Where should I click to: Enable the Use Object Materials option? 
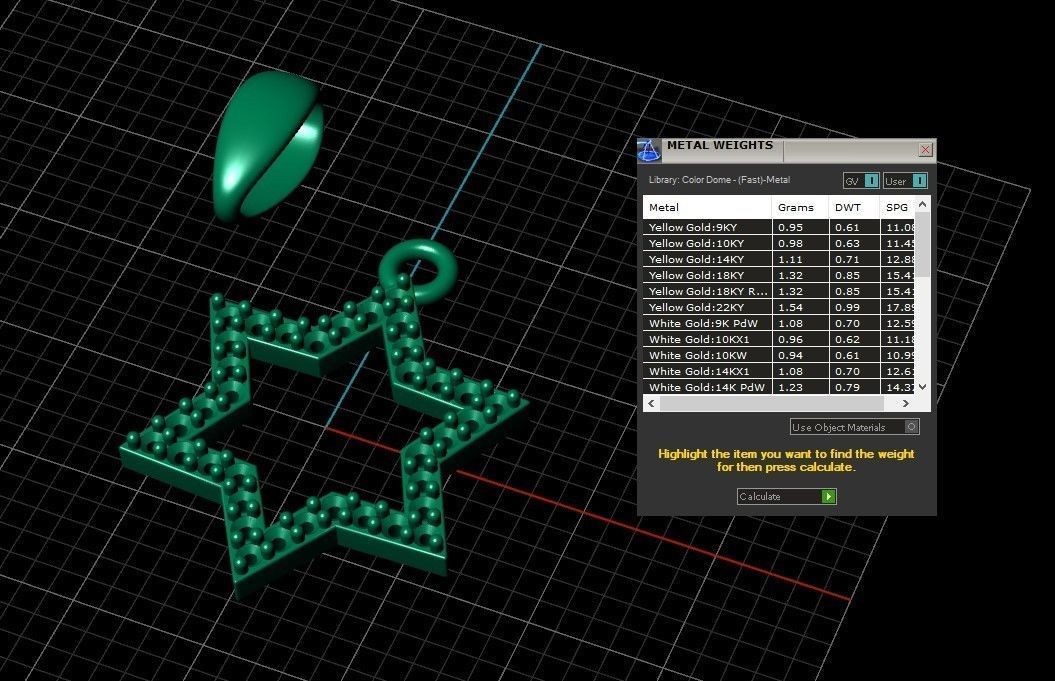(854, 427)
